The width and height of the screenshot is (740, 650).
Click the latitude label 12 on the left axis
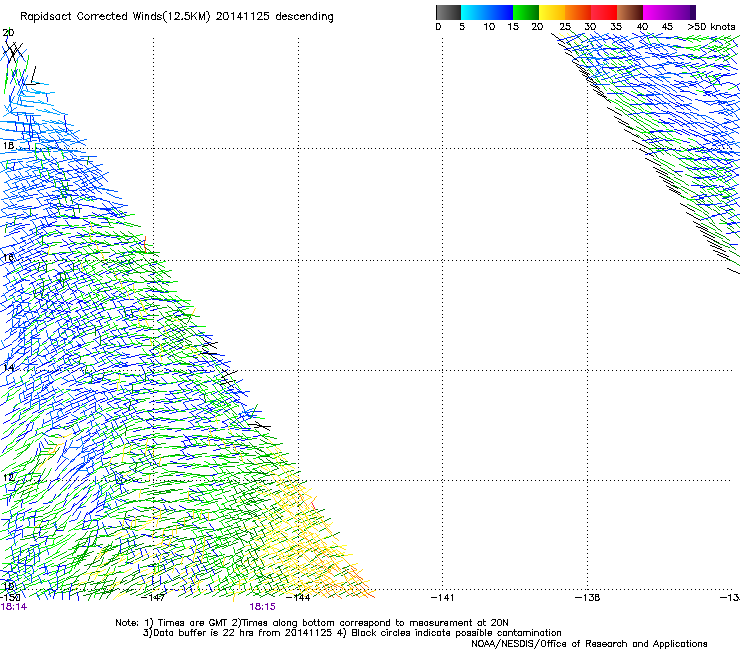click(x=8, y=477)
